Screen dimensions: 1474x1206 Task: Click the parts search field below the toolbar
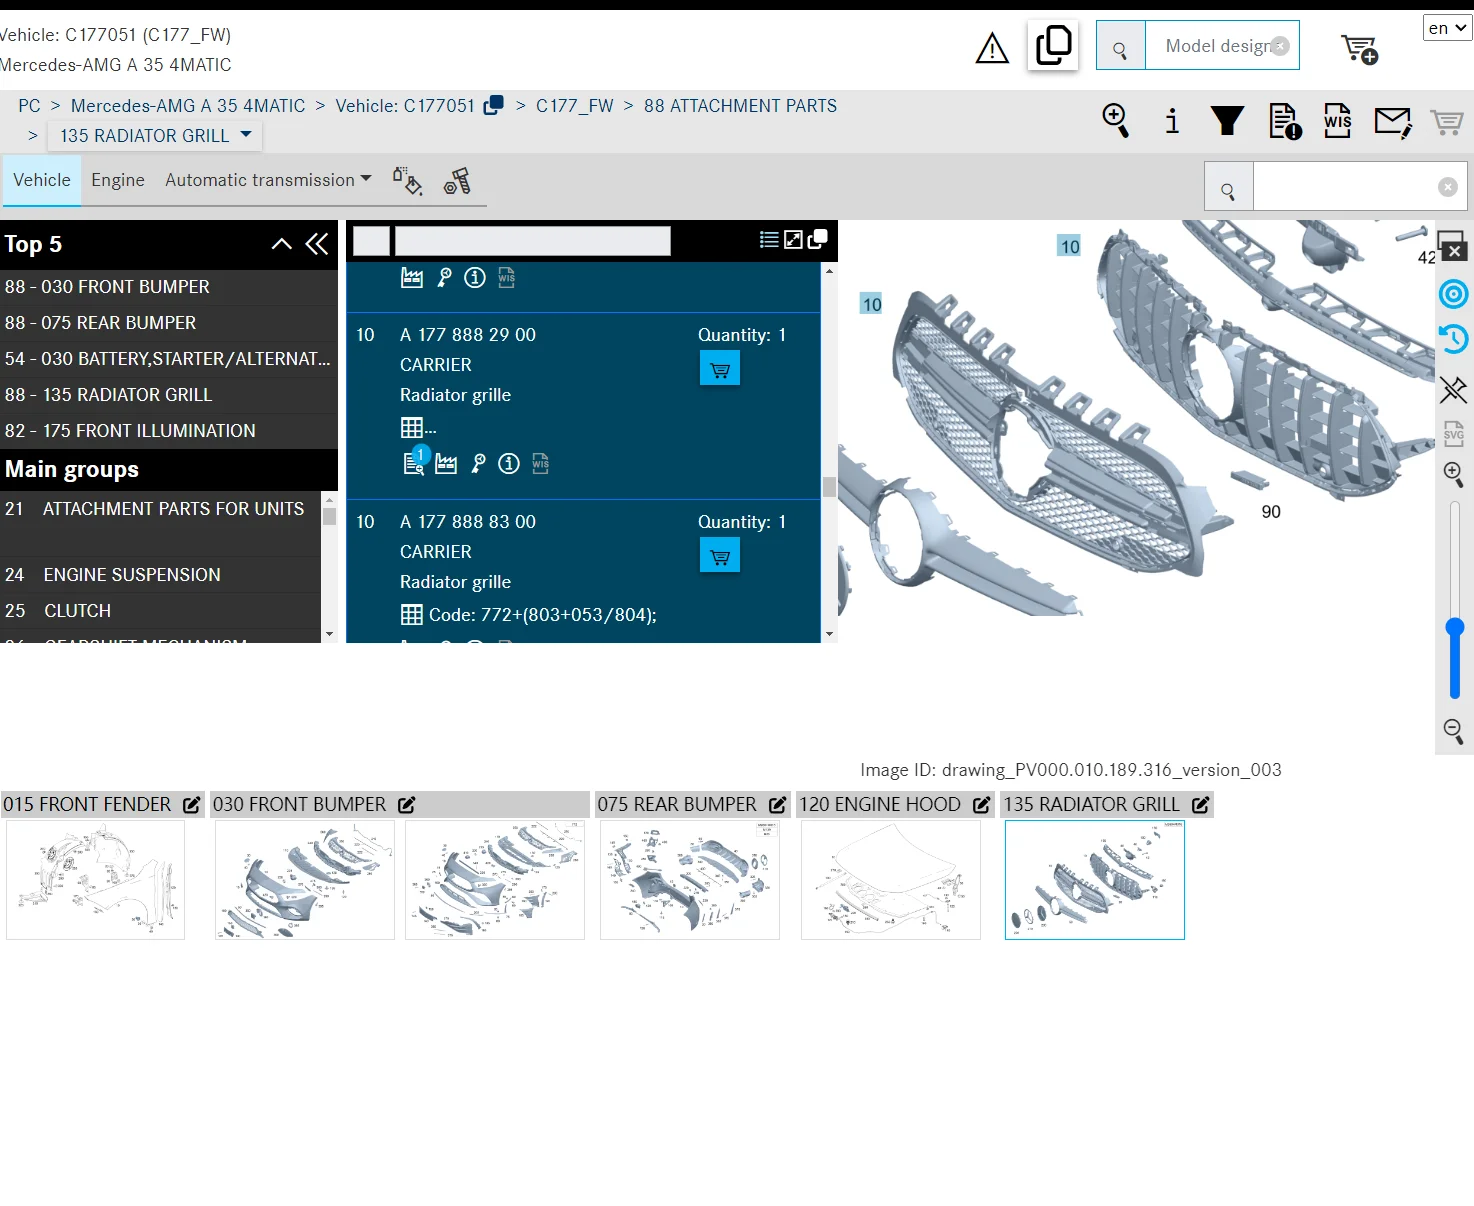point(1359,187)
